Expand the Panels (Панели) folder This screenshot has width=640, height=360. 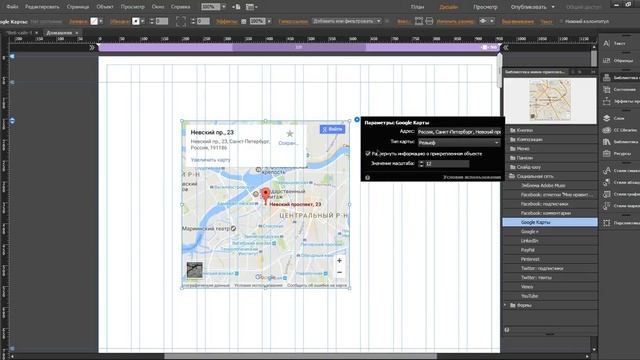coord(513,158)
